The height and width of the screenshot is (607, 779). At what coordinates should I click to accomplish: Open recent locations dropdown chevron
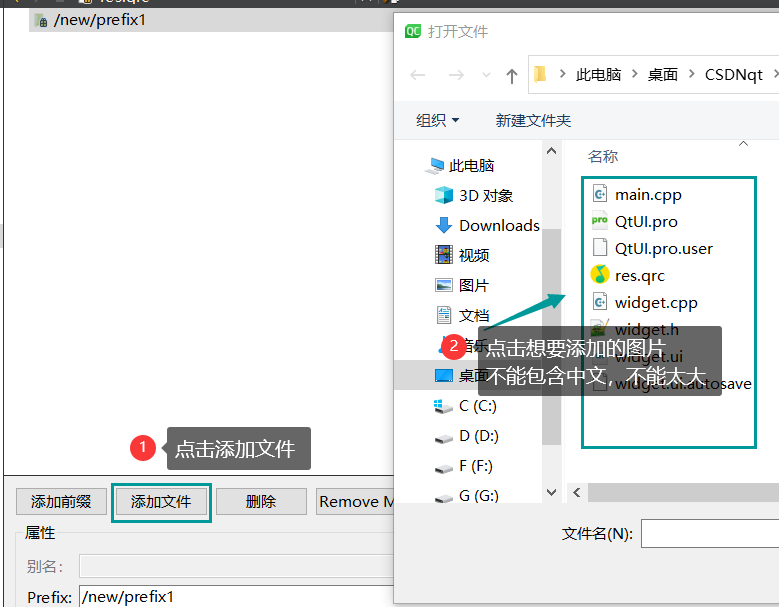(x=486, y=75)
